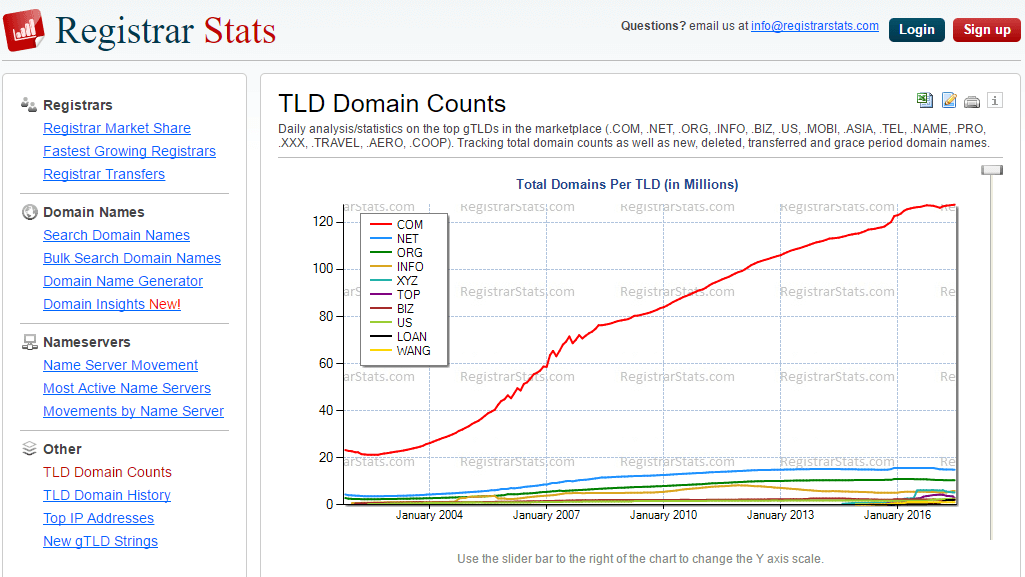The height and width of the screenshot is (577, 1025).
Task: Select New gTLD Strings in the sidebar
Action: pyautogui.click(x=100, y=541)
